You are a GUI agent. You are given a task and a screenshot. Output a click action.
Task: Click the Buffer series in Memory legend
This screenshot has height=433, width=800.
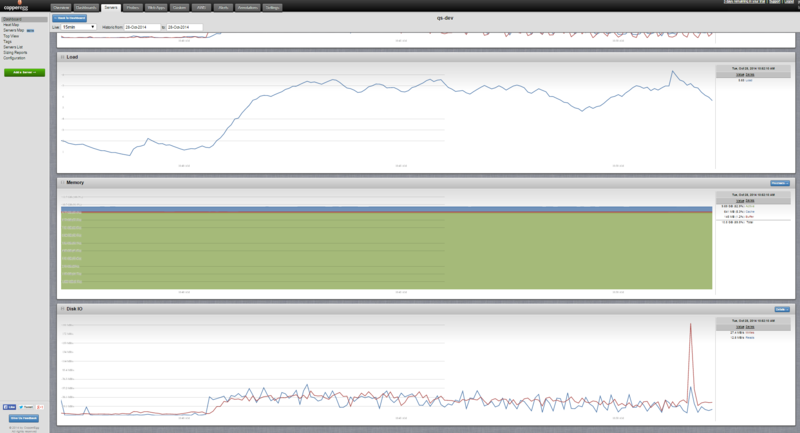pos(750,217)
